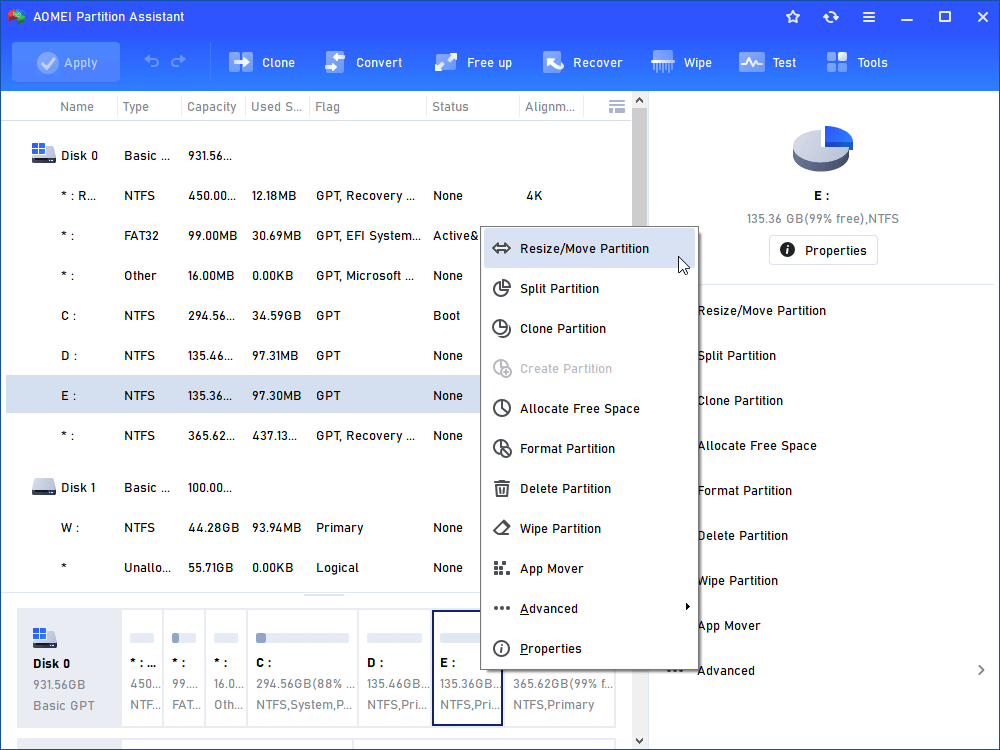Sort by the Name column header
This screenshot has height=750, width=1000.
point(77,107)
